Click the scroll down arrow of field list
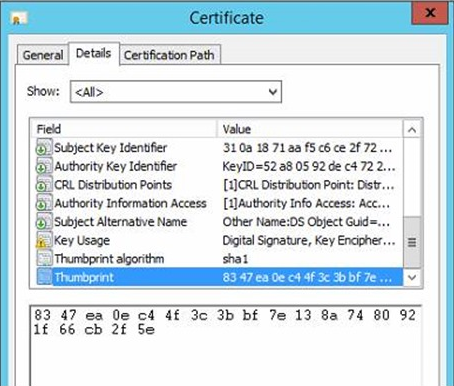This screenshot has width=454, height=386. tap(412, 277)
